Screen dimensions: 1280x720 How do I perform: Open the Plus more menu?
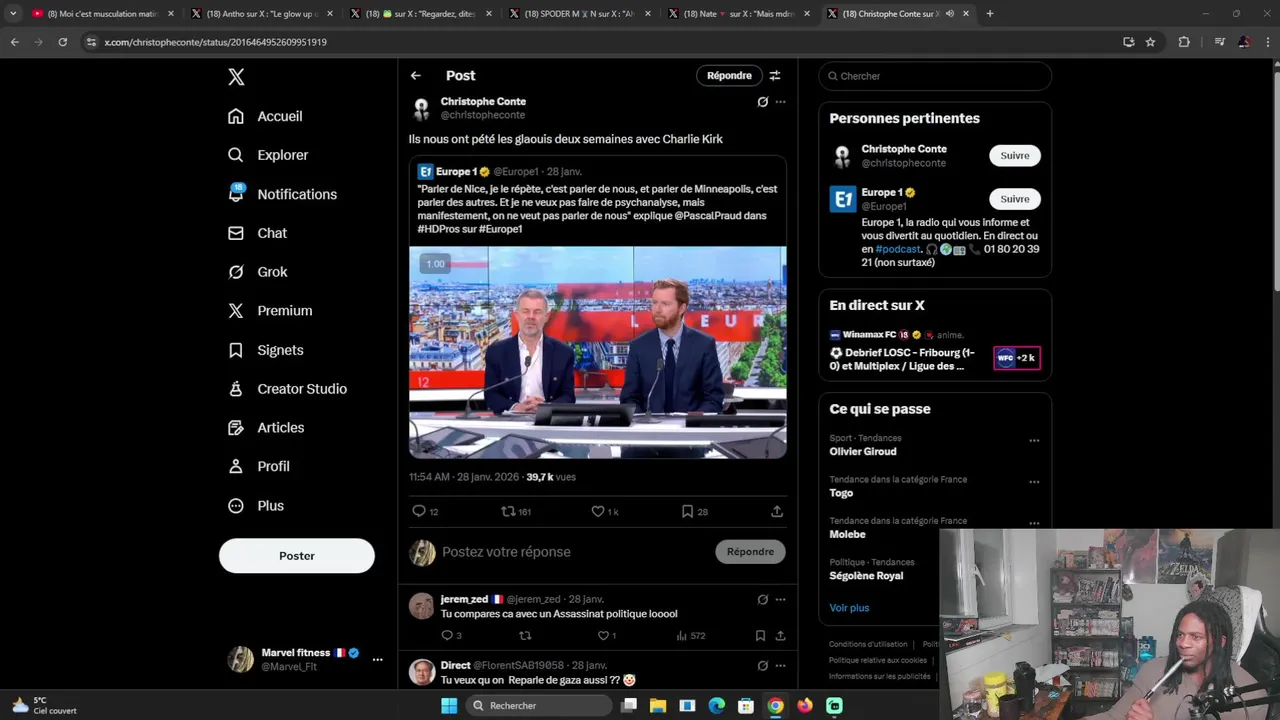(x=256, y=506)
